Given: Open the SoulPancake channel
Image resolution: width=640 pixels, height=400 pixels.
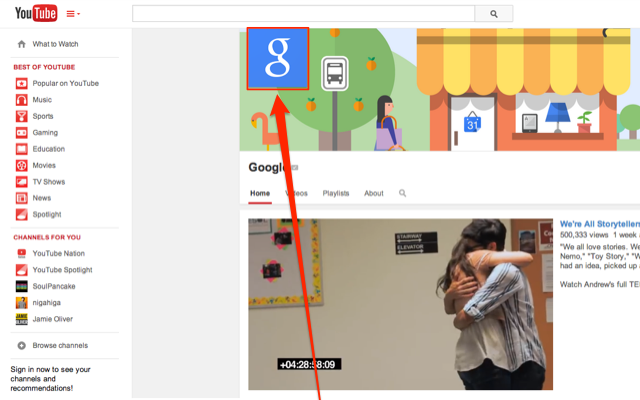Looking at the screenshot, I should pyautogui.click(x=54, y=286).
